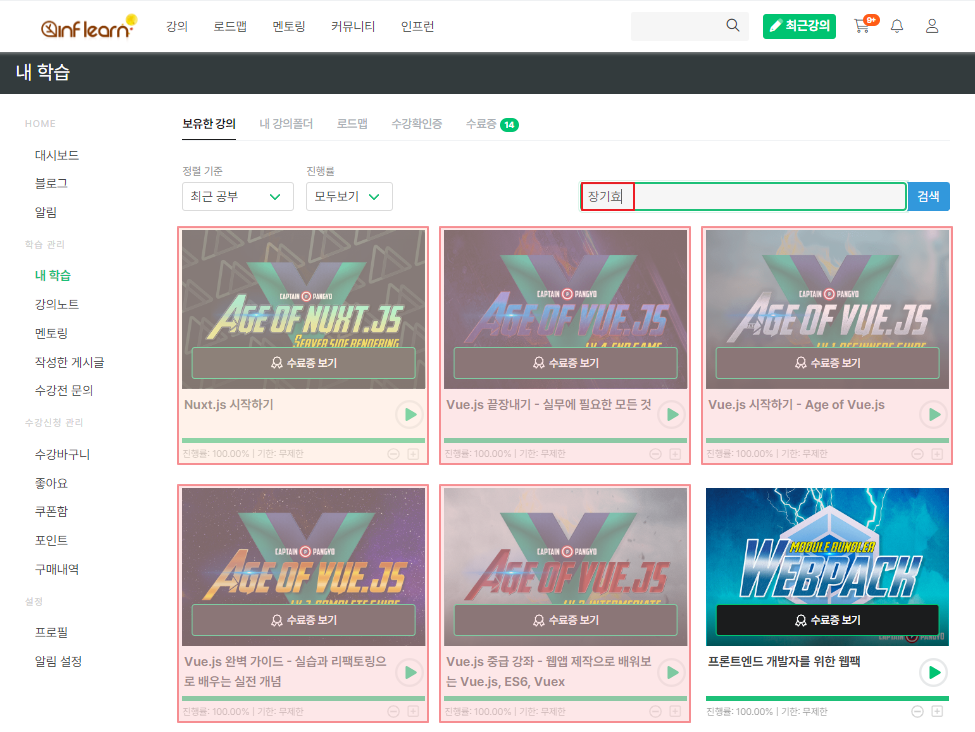The width and height of the screenshot is (975, 732).
Task: Open the user profile icon
Action: 931,26
